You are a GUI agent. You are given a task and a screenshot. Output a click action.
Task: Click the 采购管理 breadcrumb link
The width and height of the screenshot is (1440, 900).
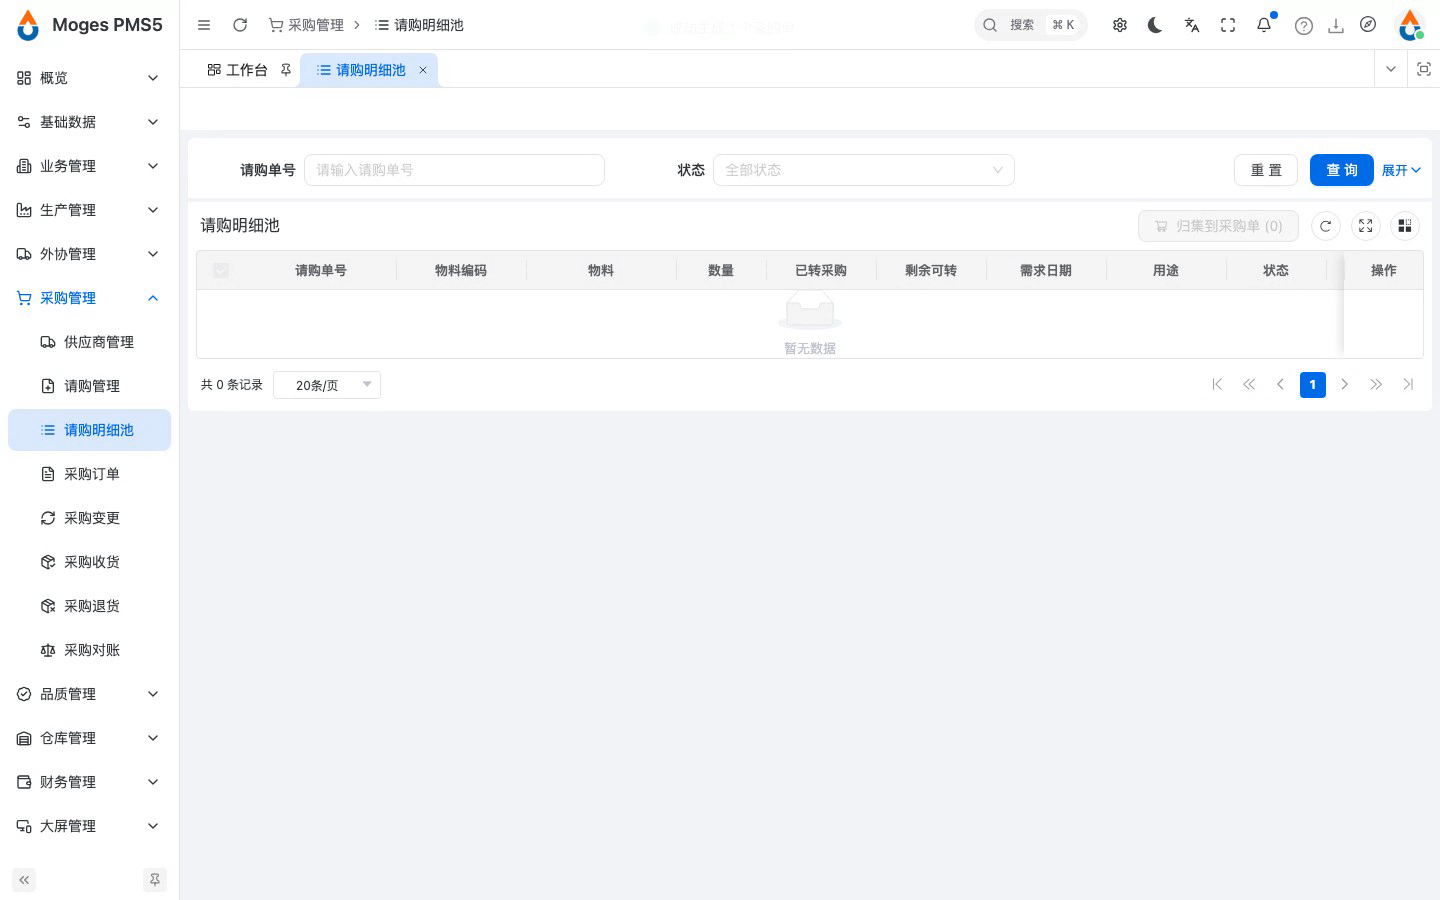pyautogui.click(x=306, y=25)
